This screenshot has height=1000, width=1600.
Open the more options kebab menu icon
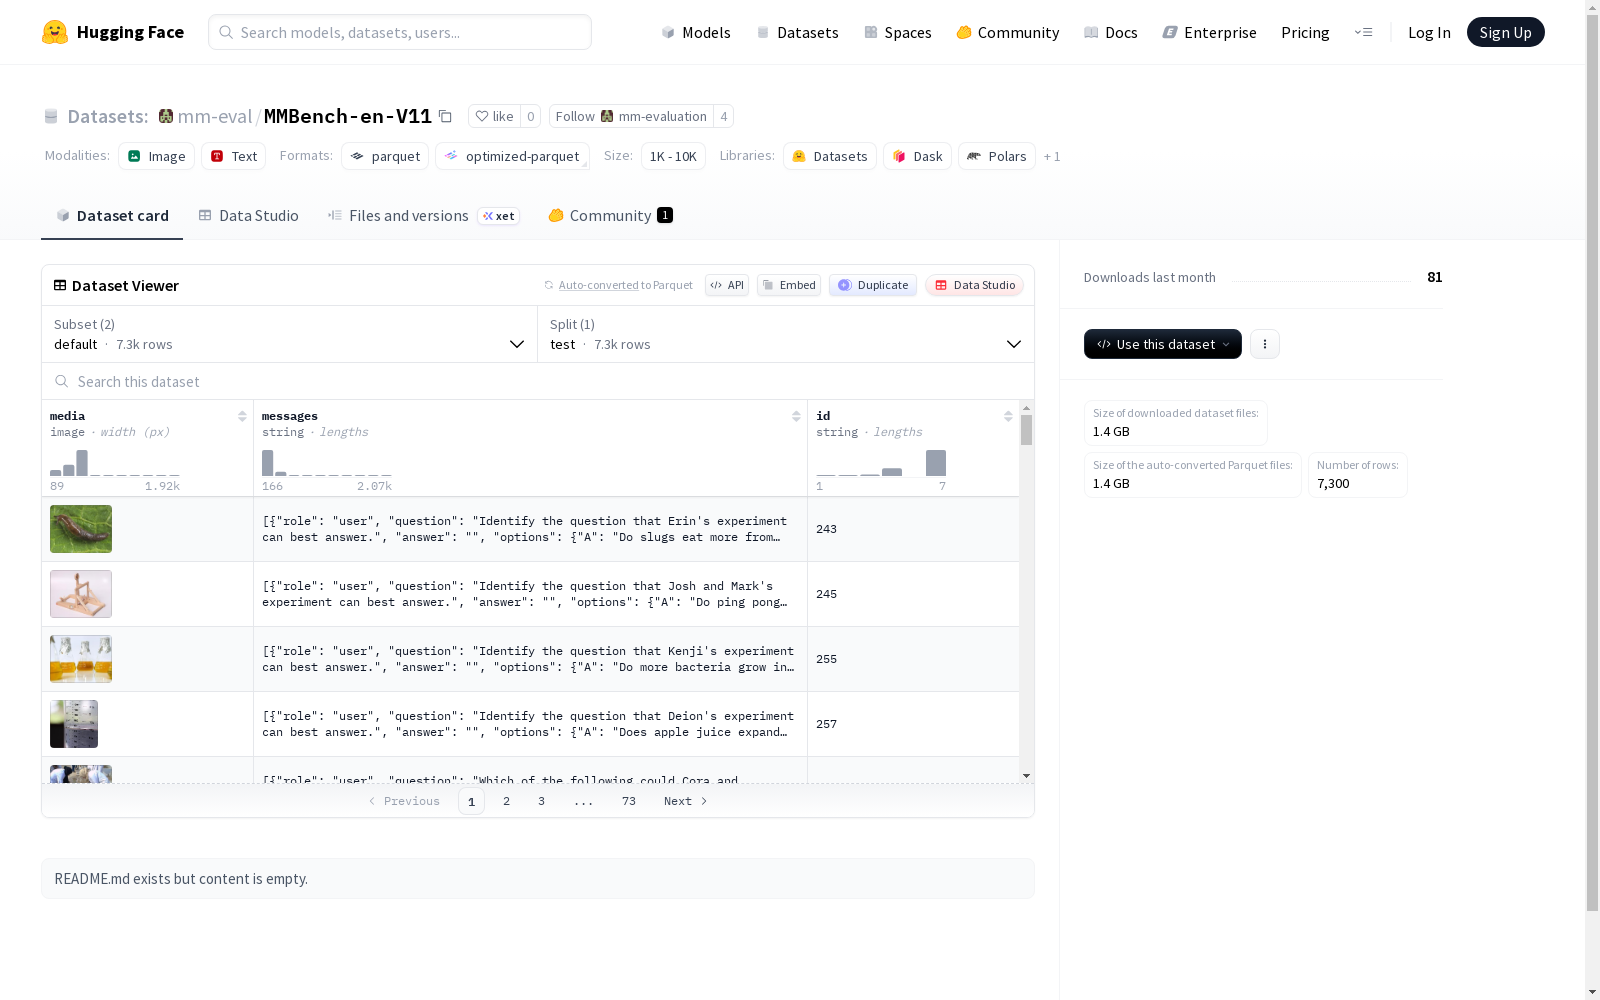tap(1265, 344)
